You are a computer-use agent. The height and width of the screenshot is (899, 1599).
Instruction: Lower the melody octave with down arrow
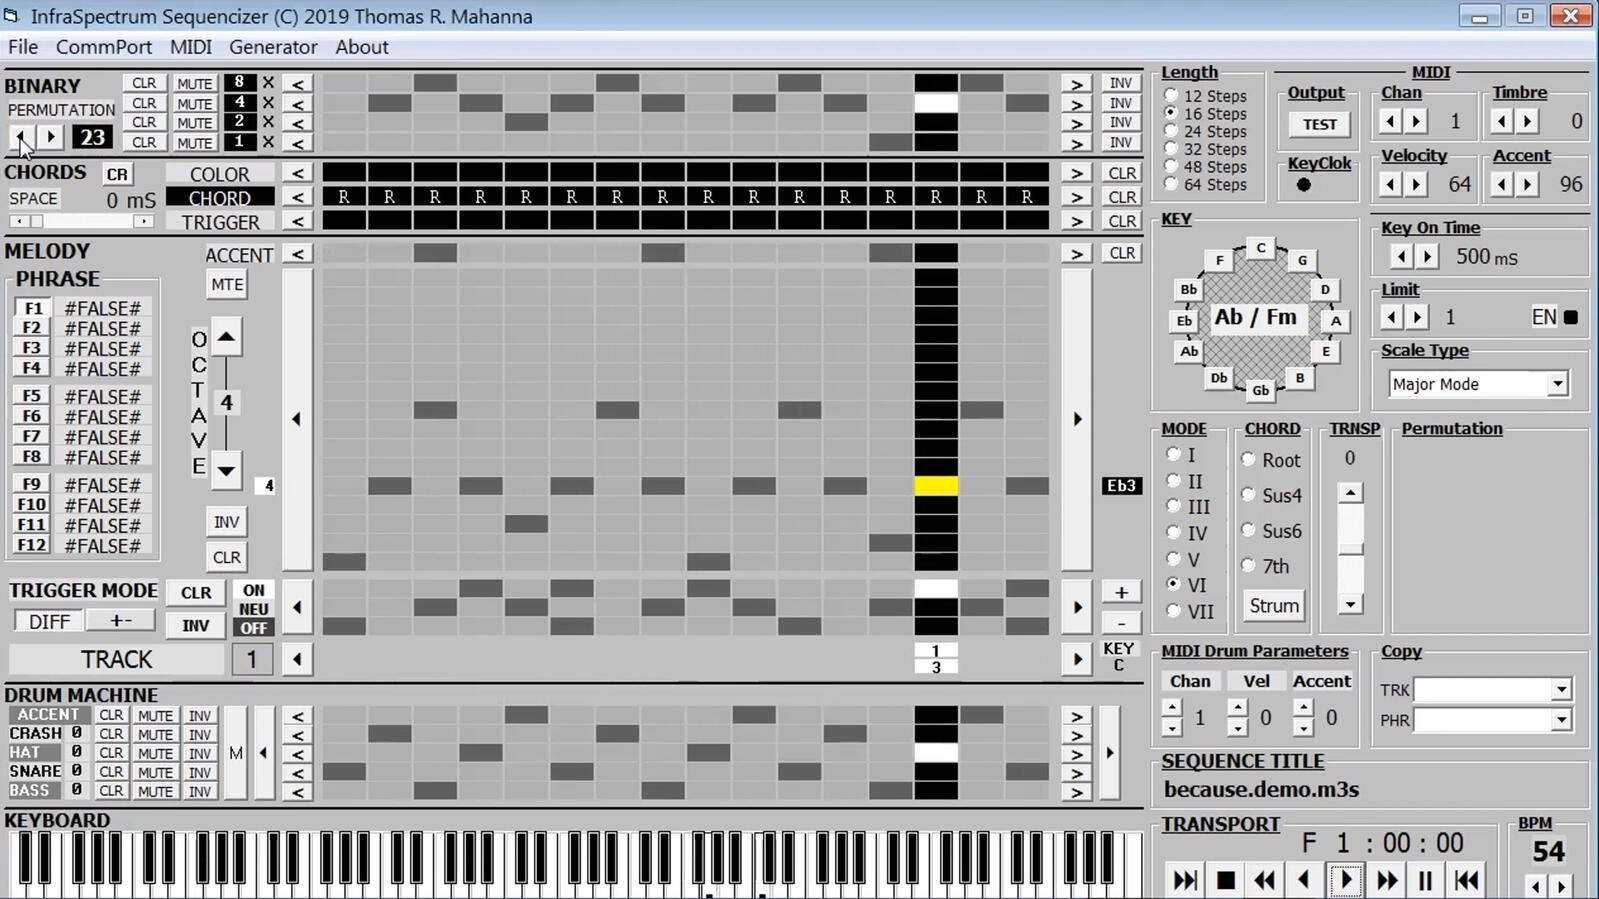tap(226, 469)
